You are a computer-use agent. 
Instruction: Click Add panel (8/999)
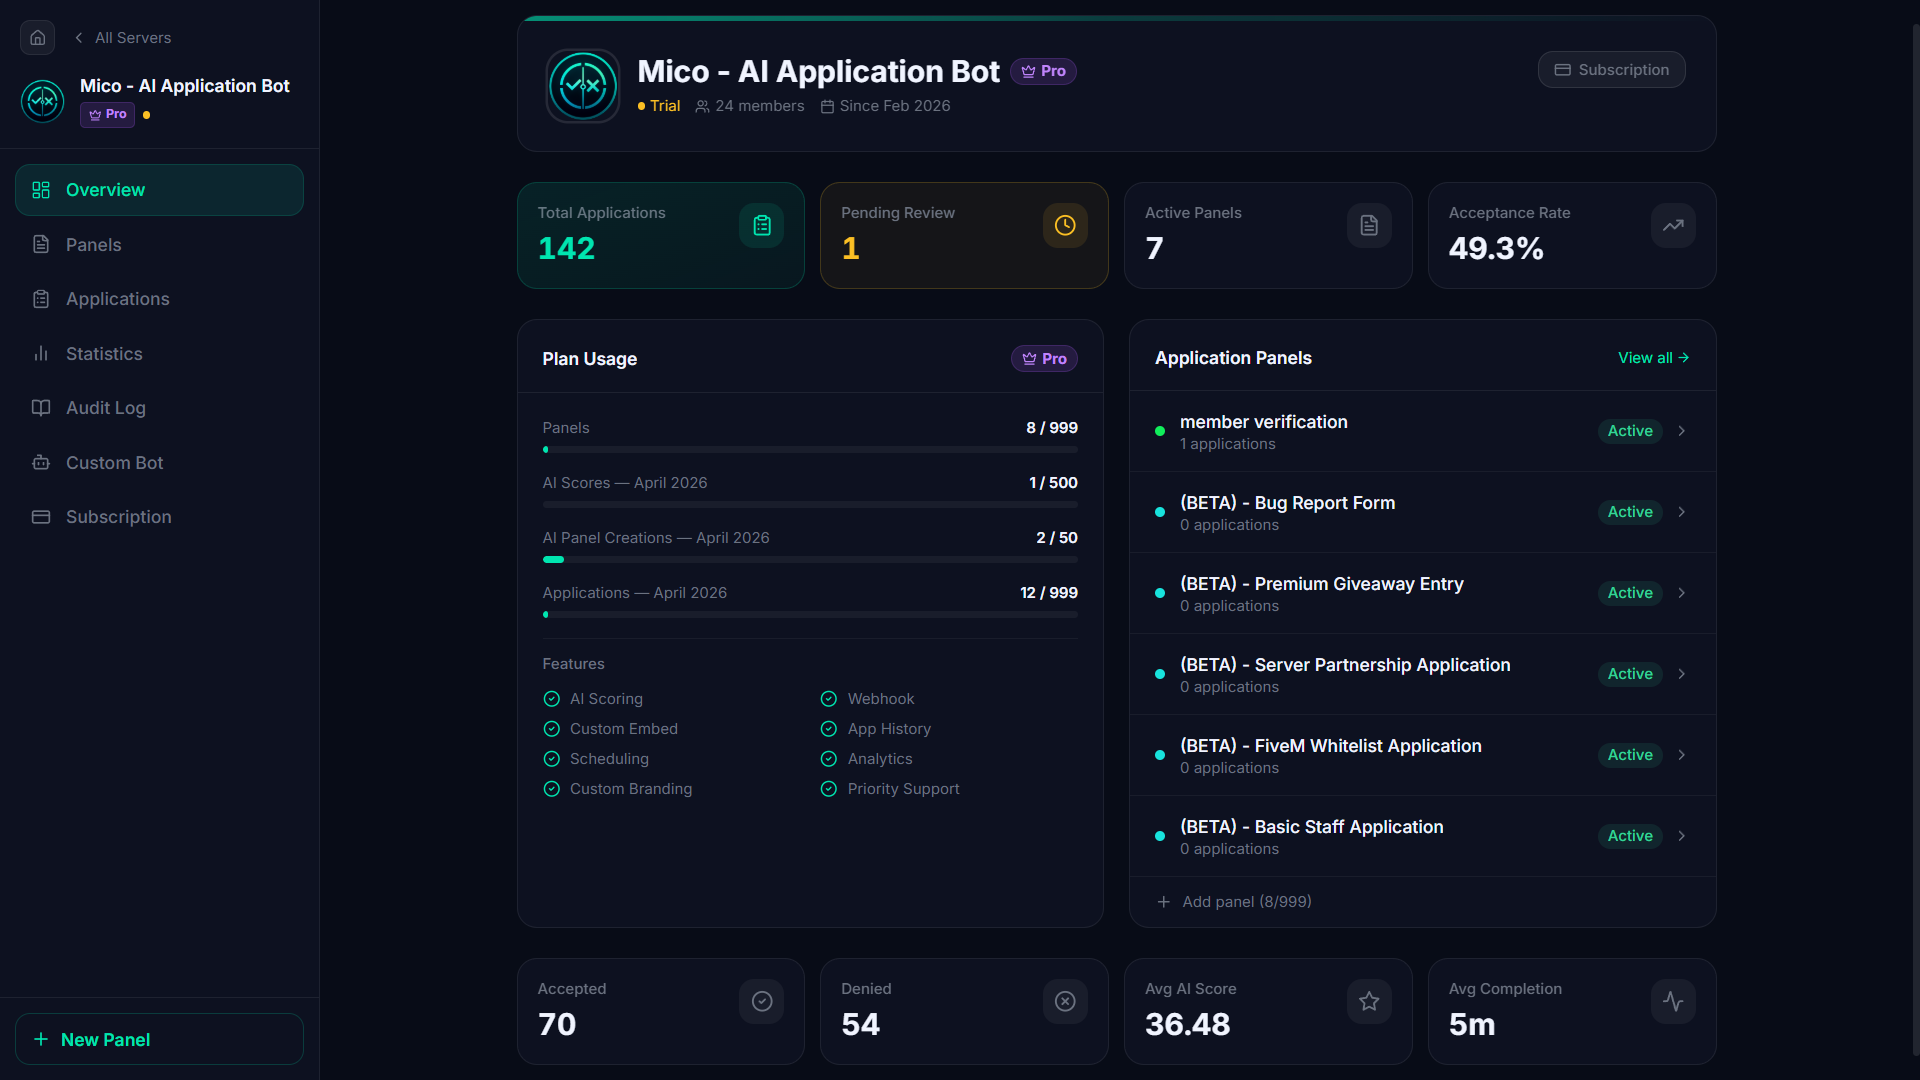[x=1234, y=902]
